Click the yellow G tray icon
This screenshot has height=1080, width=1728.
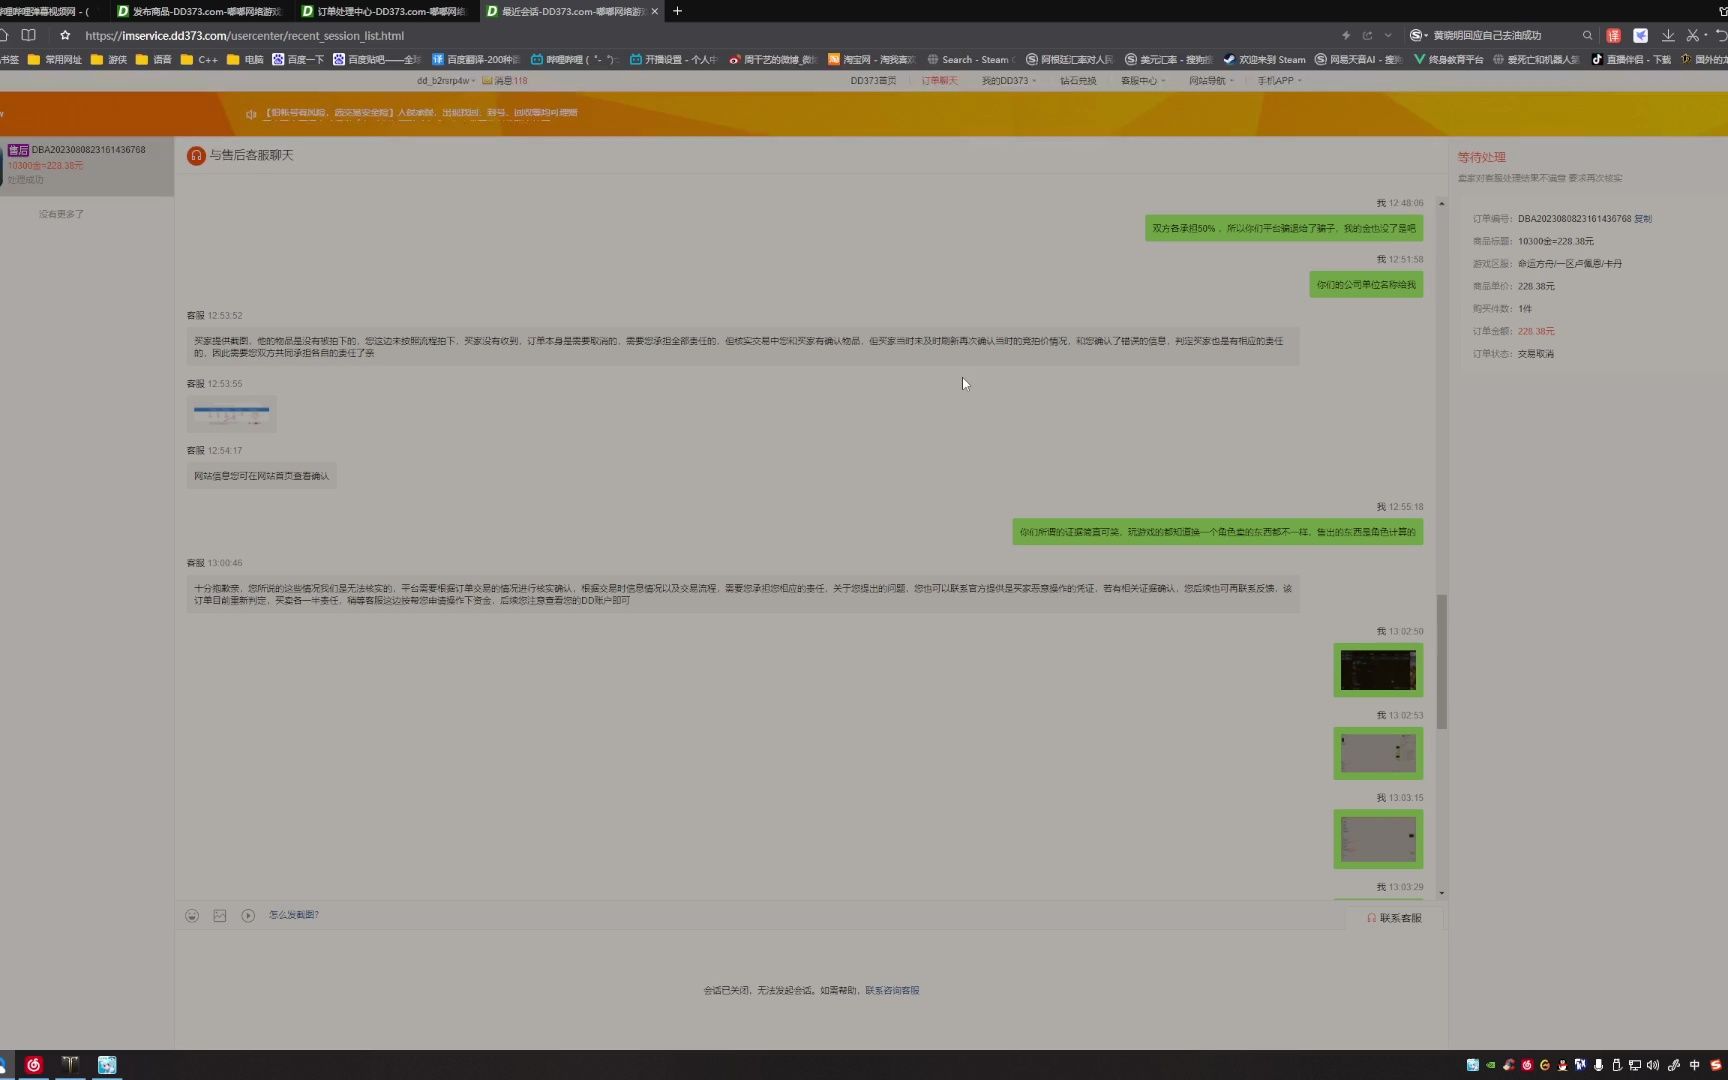(x=1544, y=1066)
